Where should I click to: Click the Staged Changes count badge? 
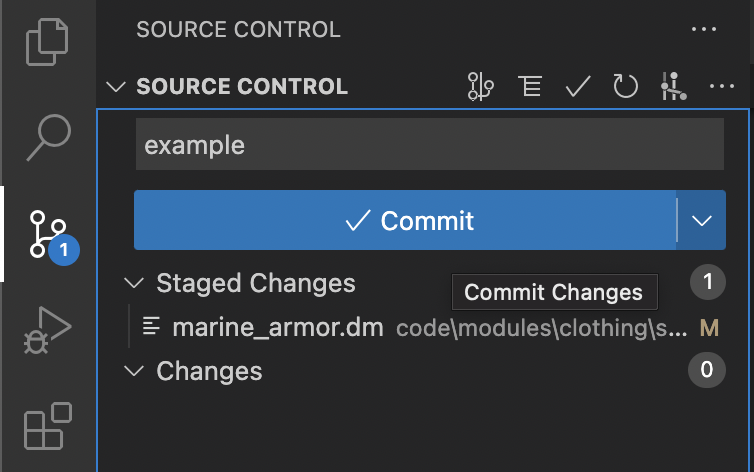click(x=707, y=282)
